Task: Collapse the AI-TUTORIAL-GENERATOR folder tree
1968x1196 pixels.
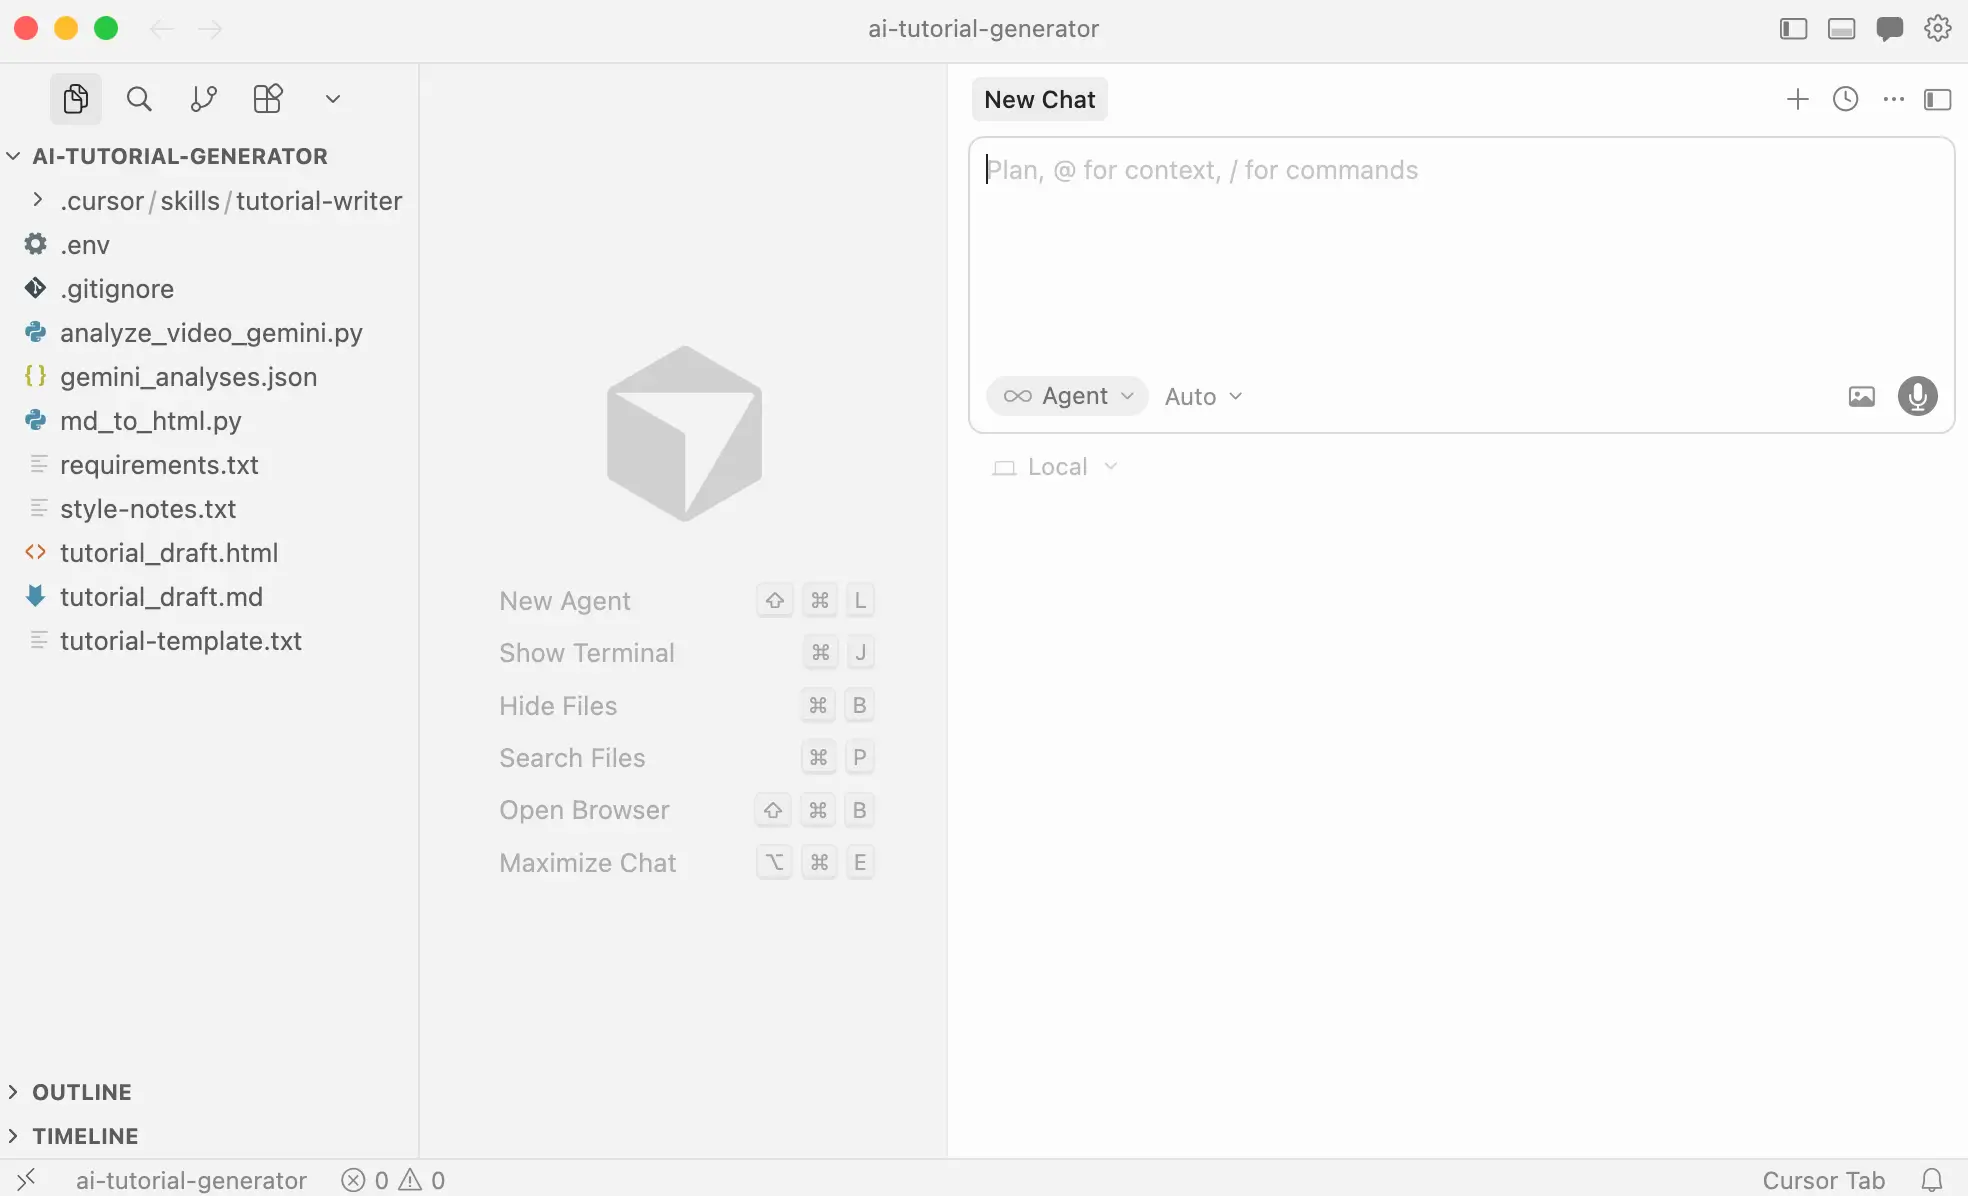Action: (13, 155)
